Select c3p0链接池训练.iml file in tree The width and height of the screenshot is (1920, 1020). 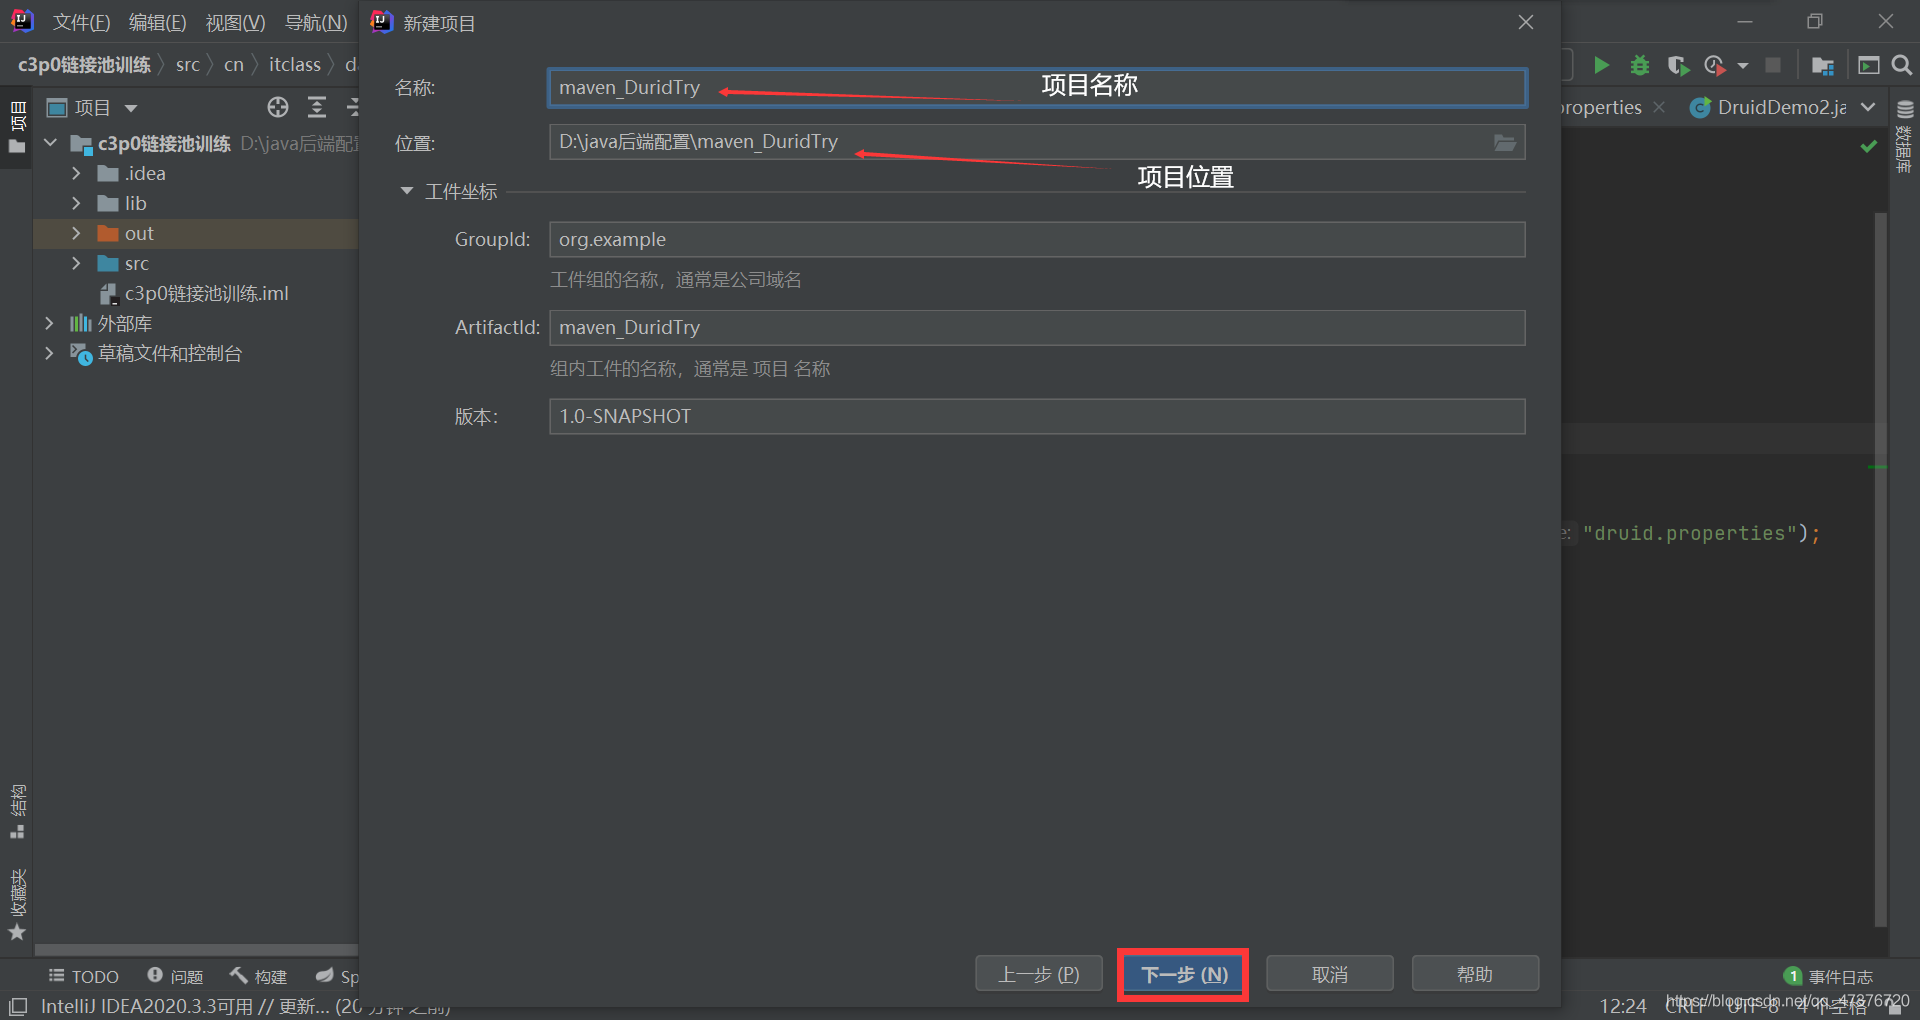(x=195, y=293)
